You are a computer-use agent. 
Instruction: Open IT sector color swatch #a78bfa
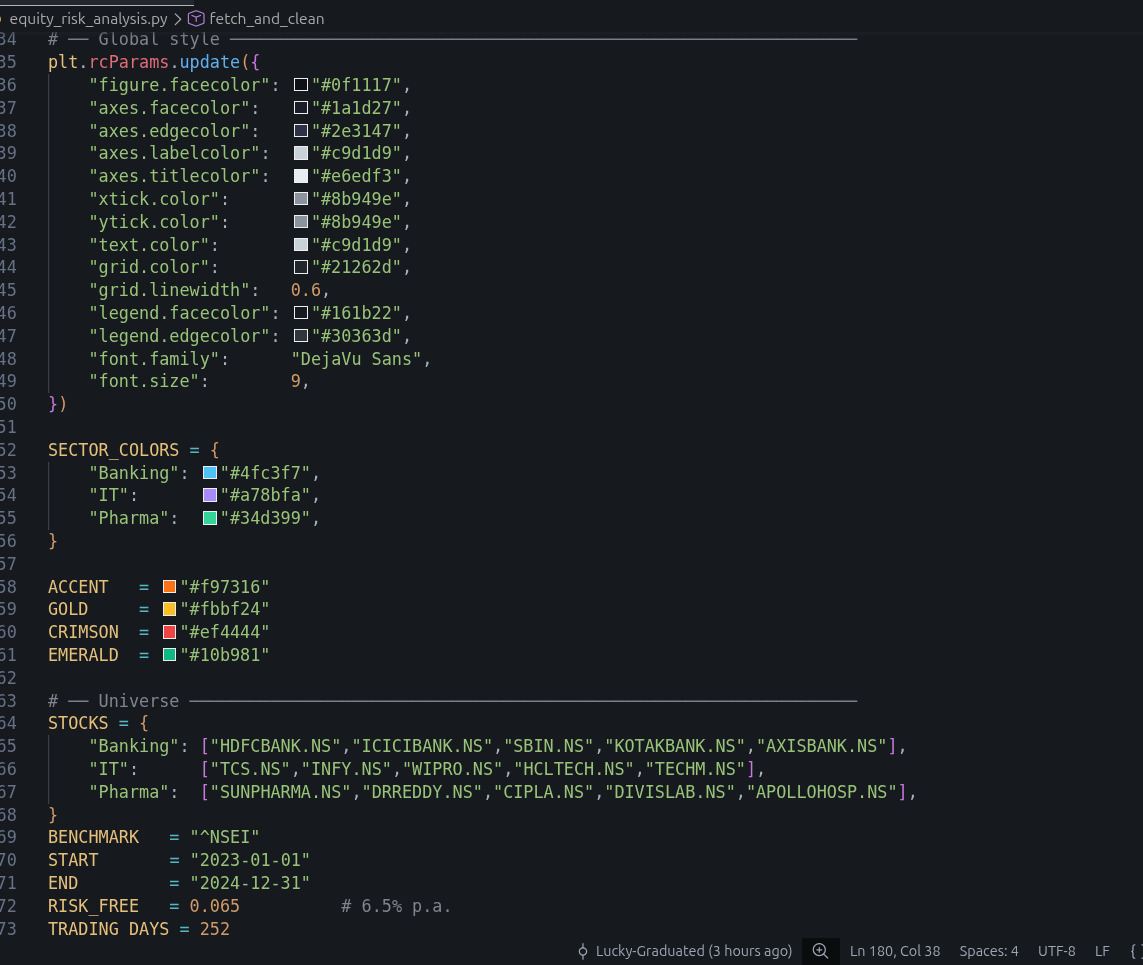click(x=210, y=496)
